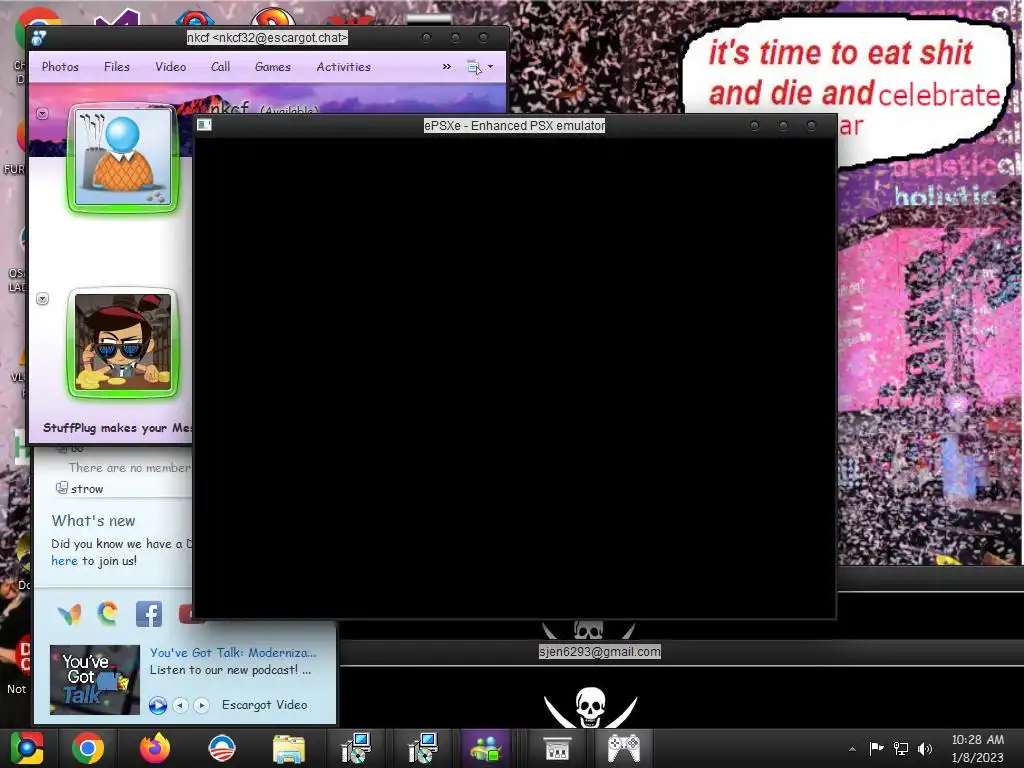1024x768 pixels.
Task: Open the MSN butterfly icon in messenger
Action: pos(69,614)
